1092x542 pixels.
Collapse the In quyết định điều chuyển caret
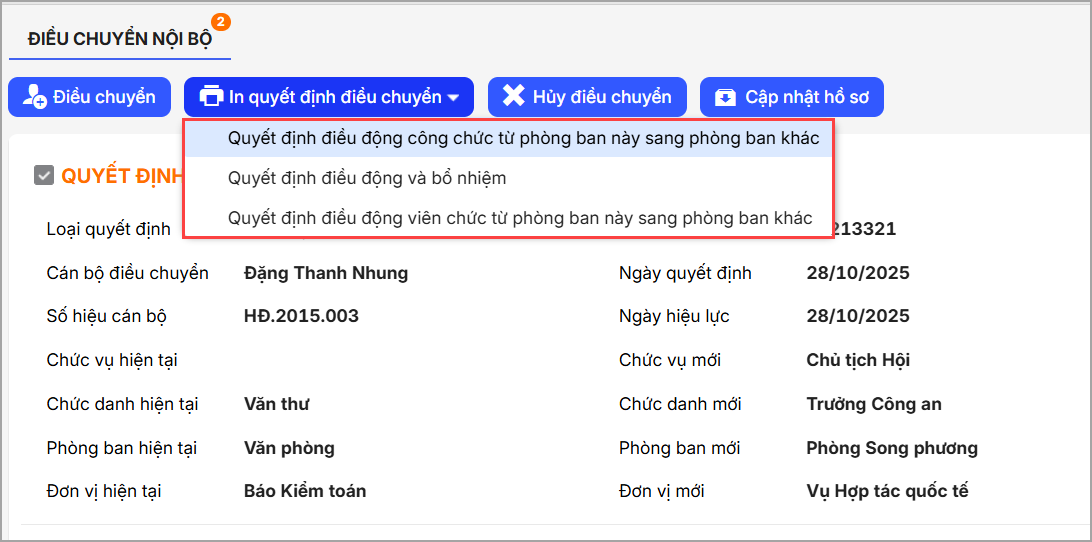tap(454, 98)
